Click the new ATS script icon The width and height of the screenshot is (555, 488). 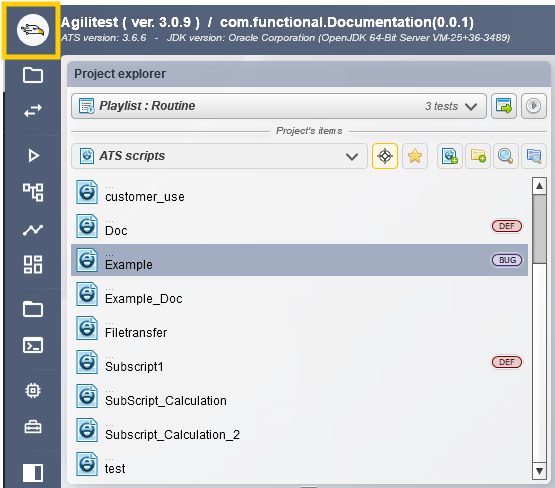(x=450, y=156)
